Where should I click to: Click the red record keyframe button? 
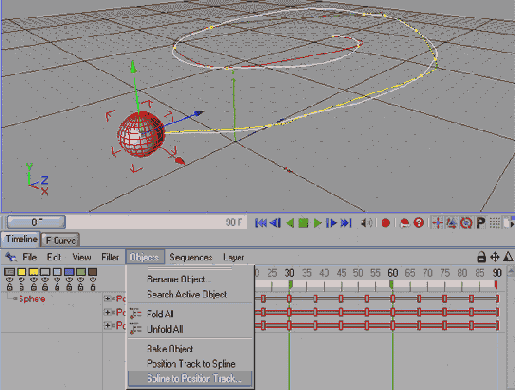[386, 223]
